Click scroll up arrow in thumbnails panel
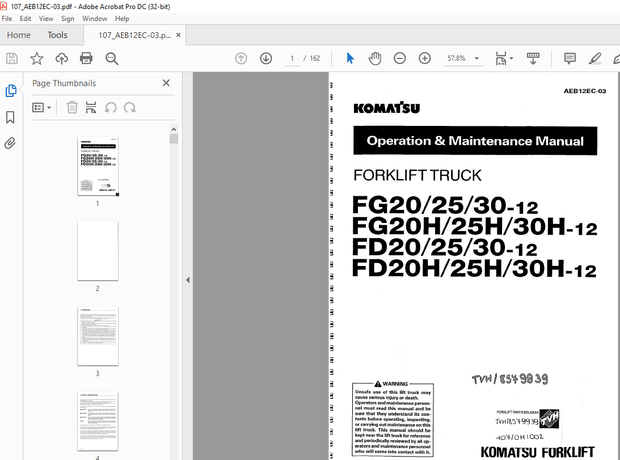Viewport: 620px width, 460px height. coord(174,129)
